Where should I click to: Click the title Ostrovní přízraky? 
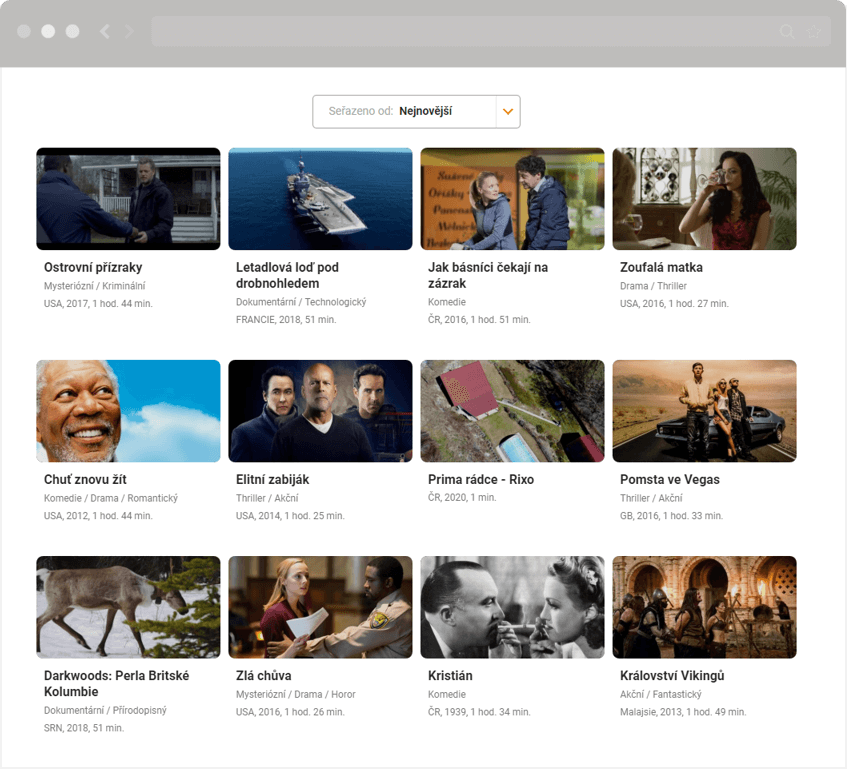[93, 267]
